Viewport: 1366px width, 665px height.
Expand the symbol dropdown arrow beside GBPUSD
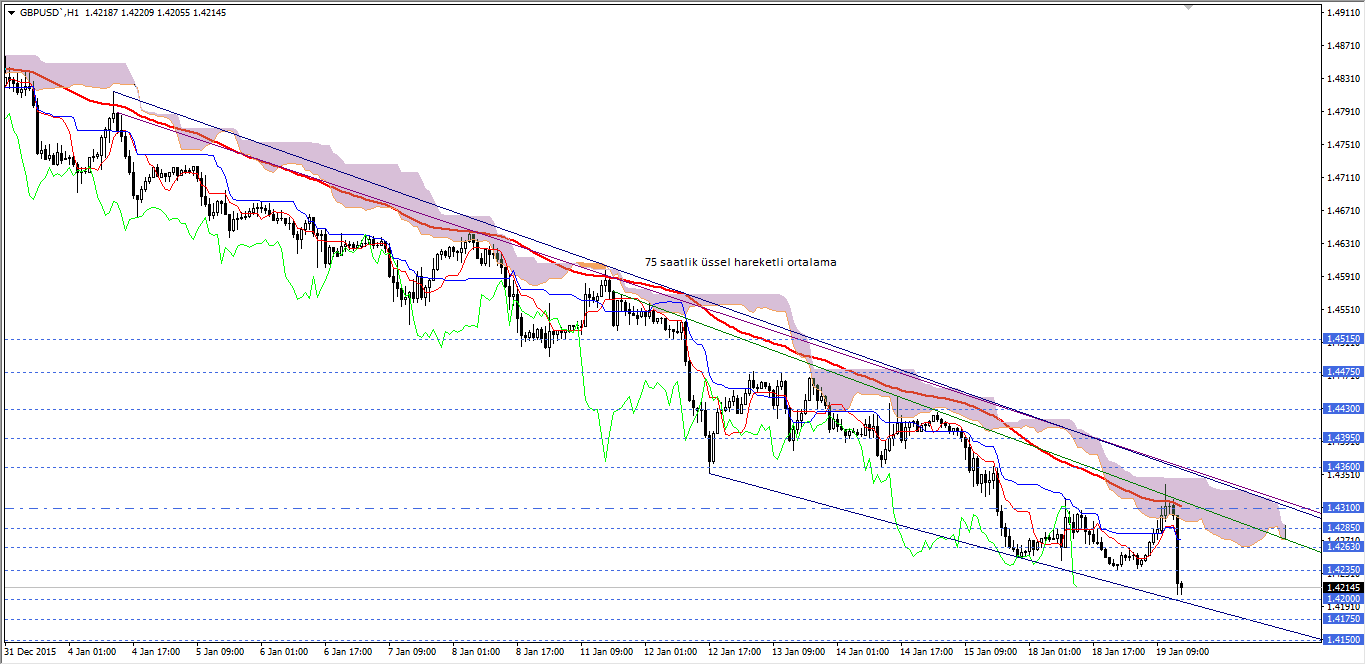tap(13, 13)
